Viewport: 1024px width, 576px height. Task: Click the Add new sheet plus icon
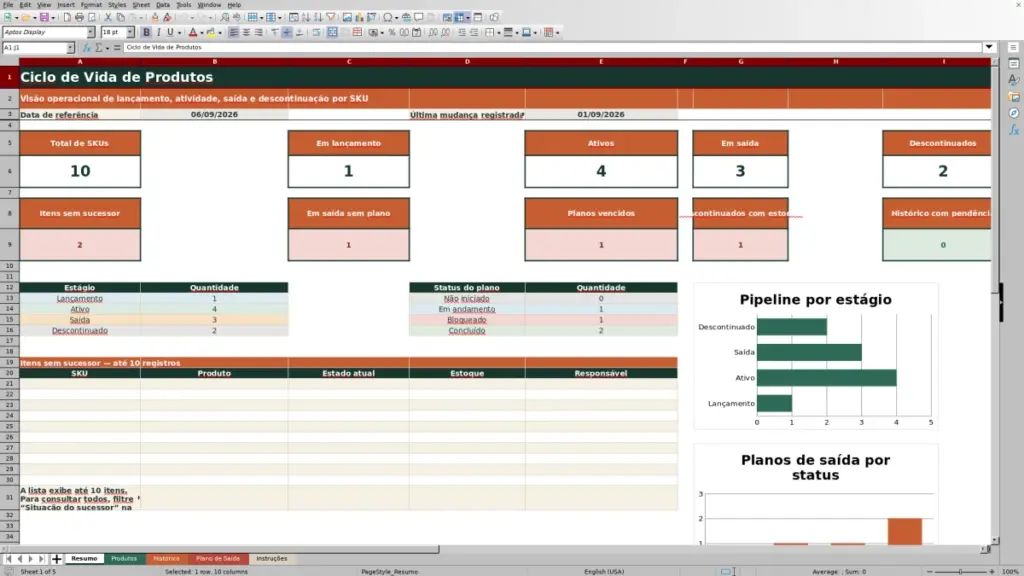[56, 559]
